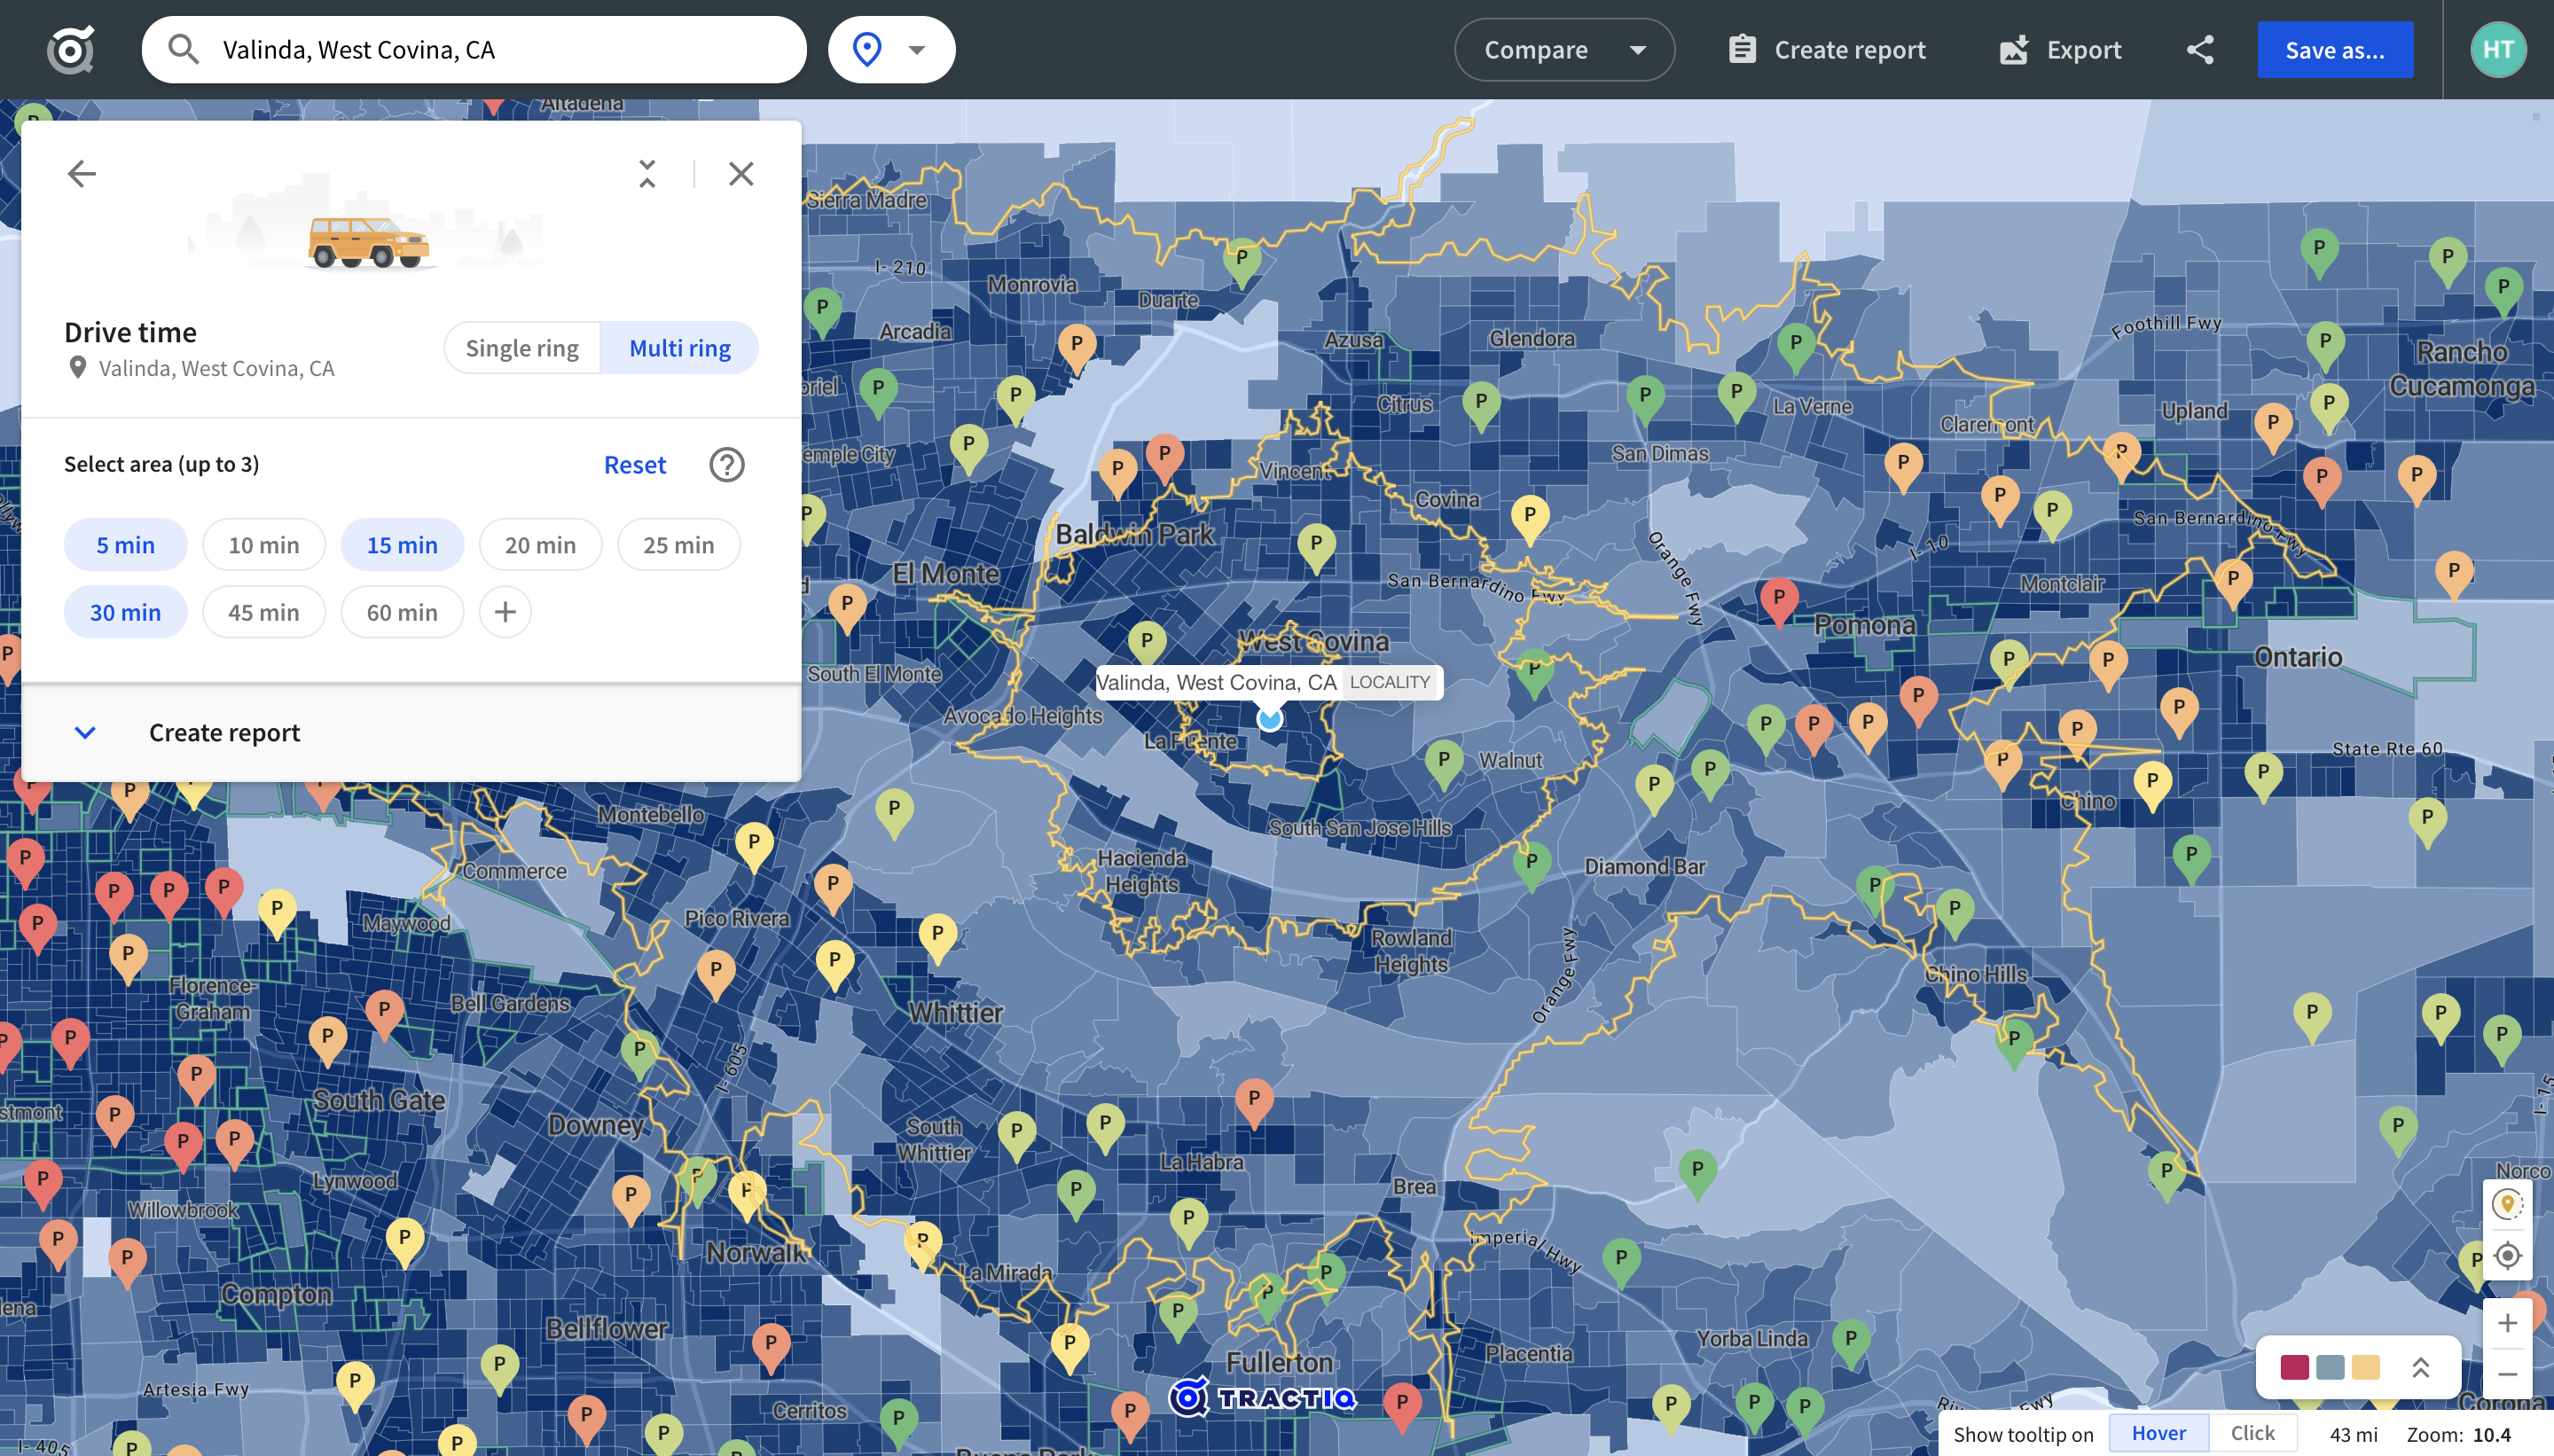Set tooltip mode to Hover
Screen dimensions: 2554x1456
tap(2158, 1434)
